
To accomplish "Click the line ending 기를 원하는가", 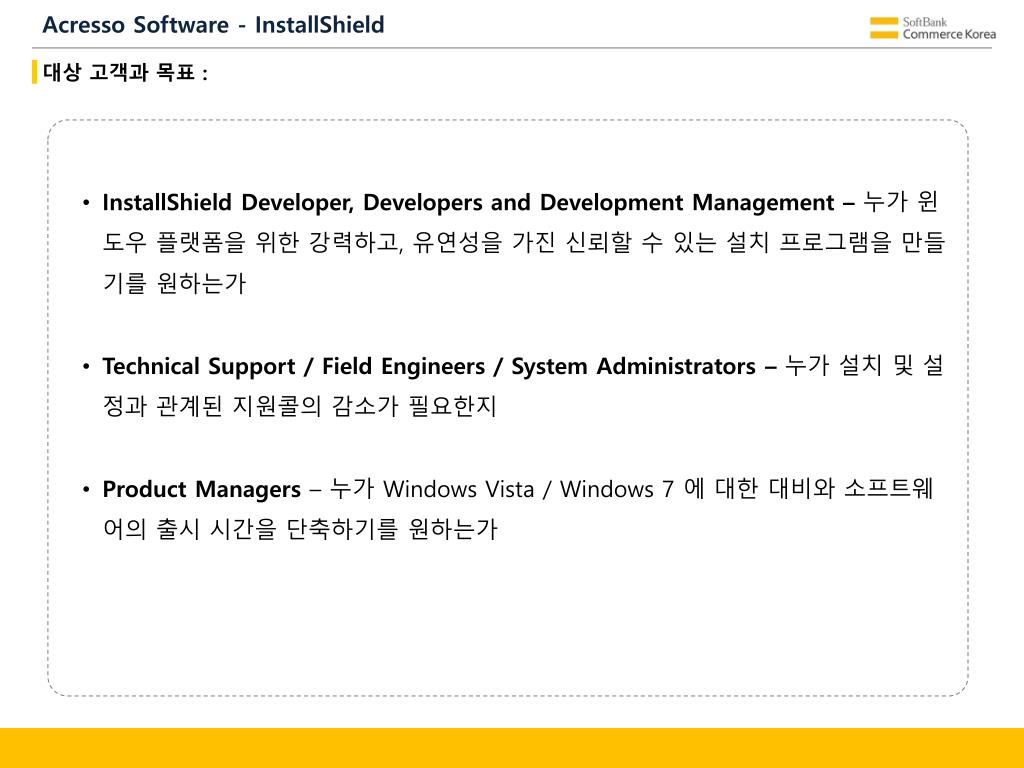I will tap(174, 283).
